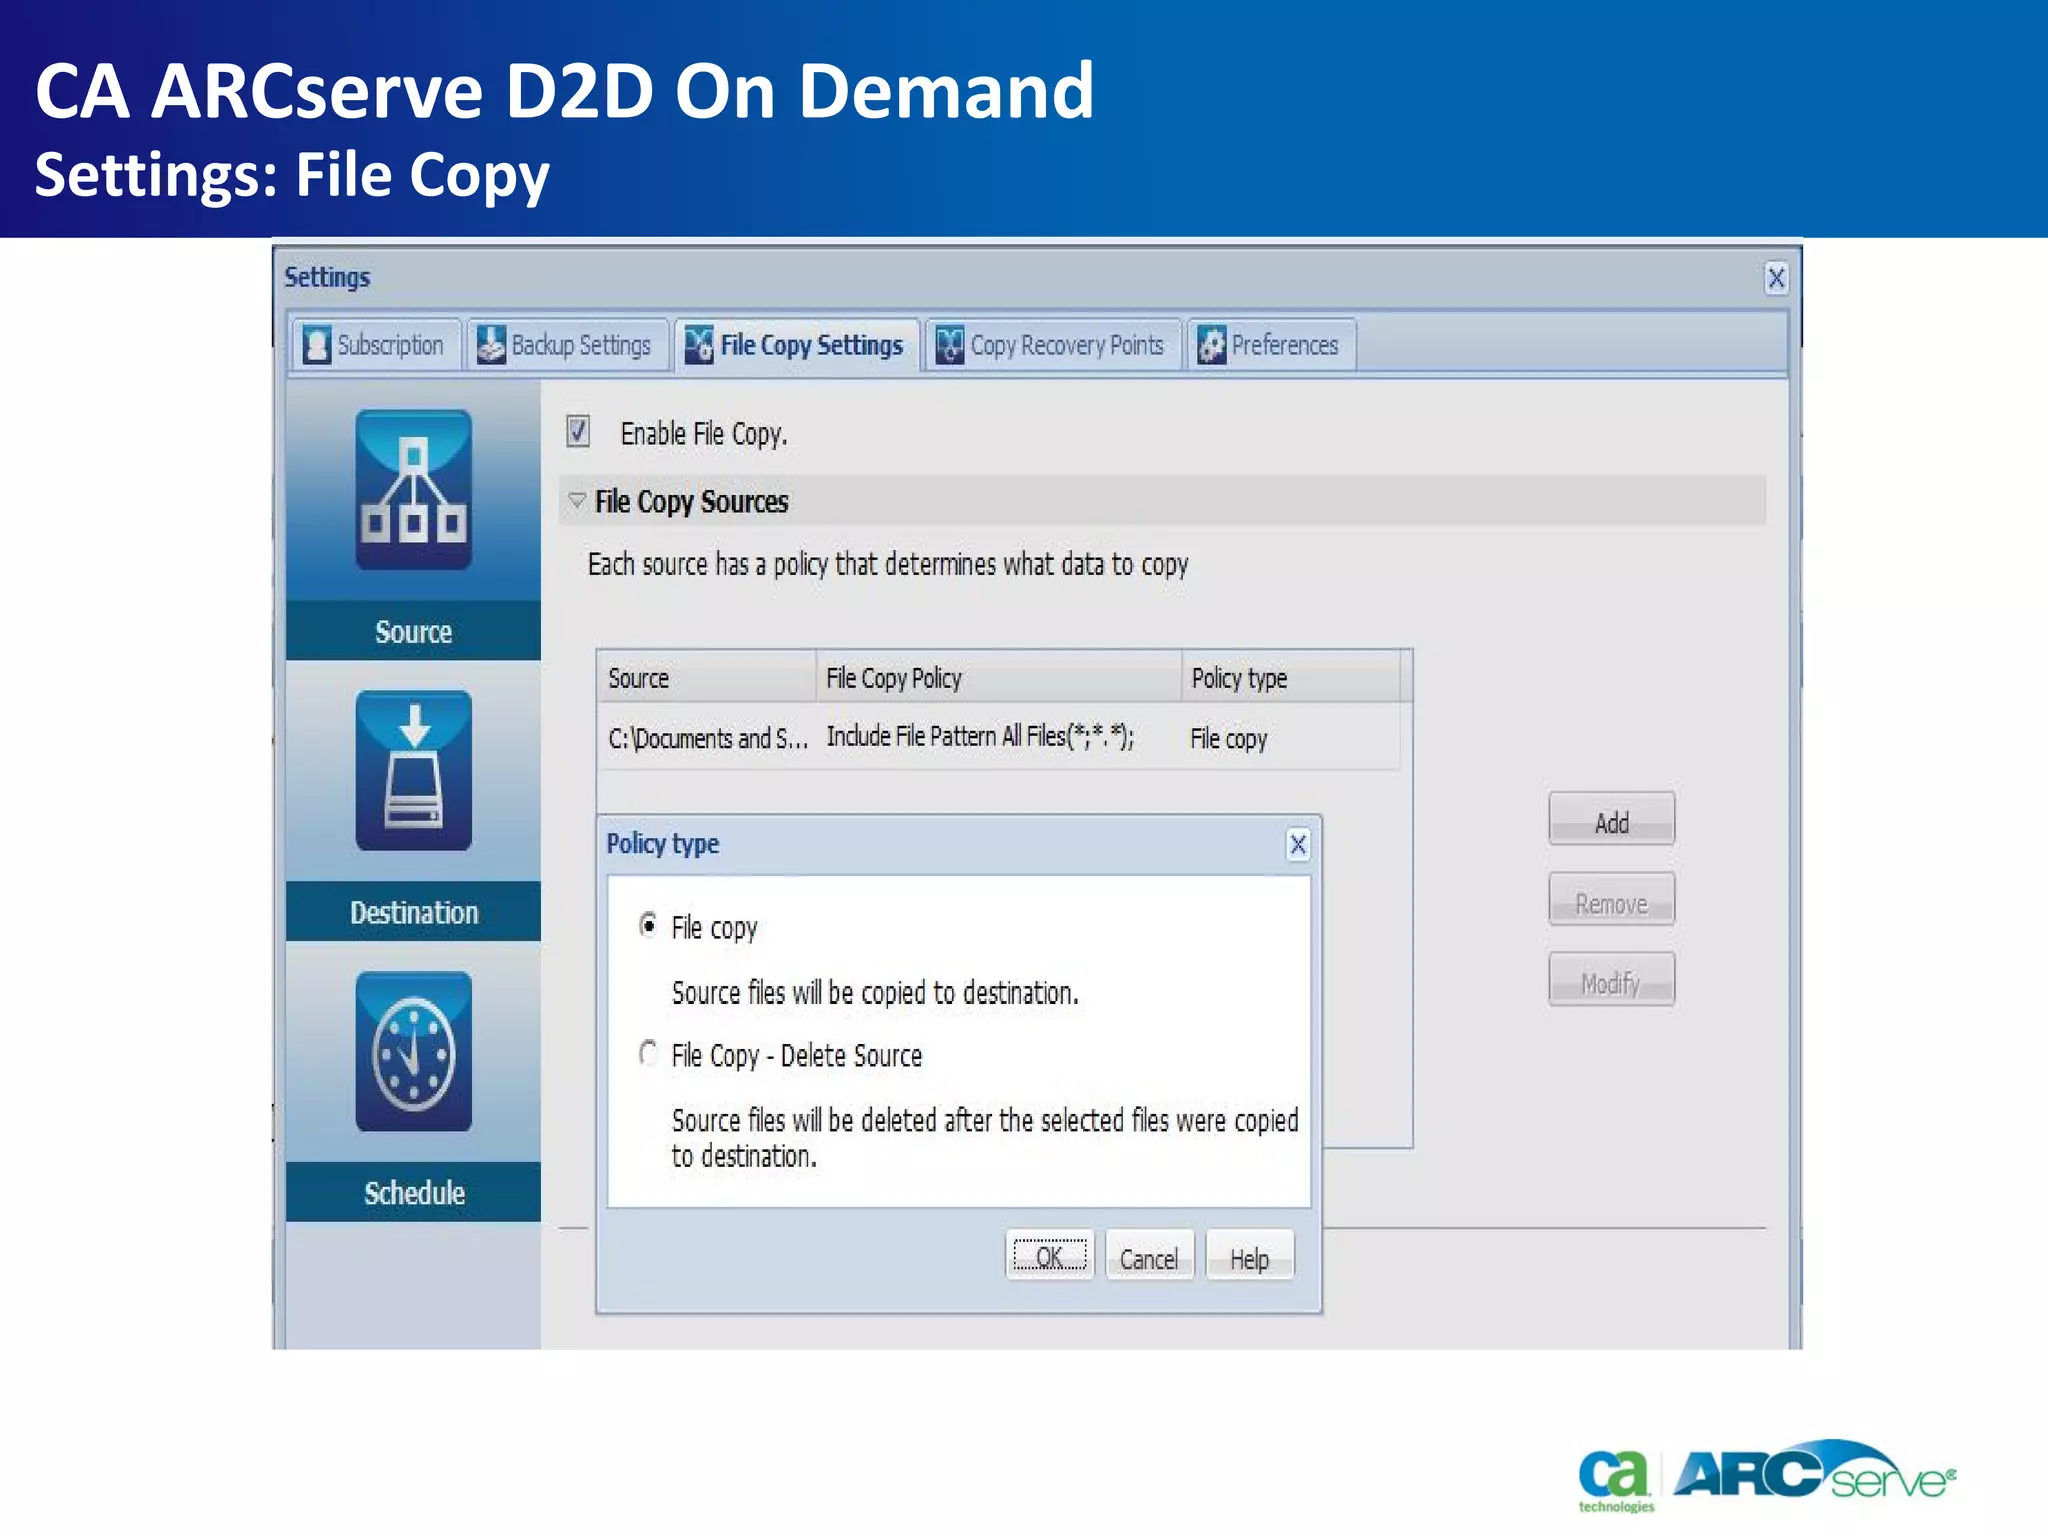Click the File Copy Sources heading text
Image resolution: width=2048 pixels, height=1536 pixels.
[x=691, y=501]
